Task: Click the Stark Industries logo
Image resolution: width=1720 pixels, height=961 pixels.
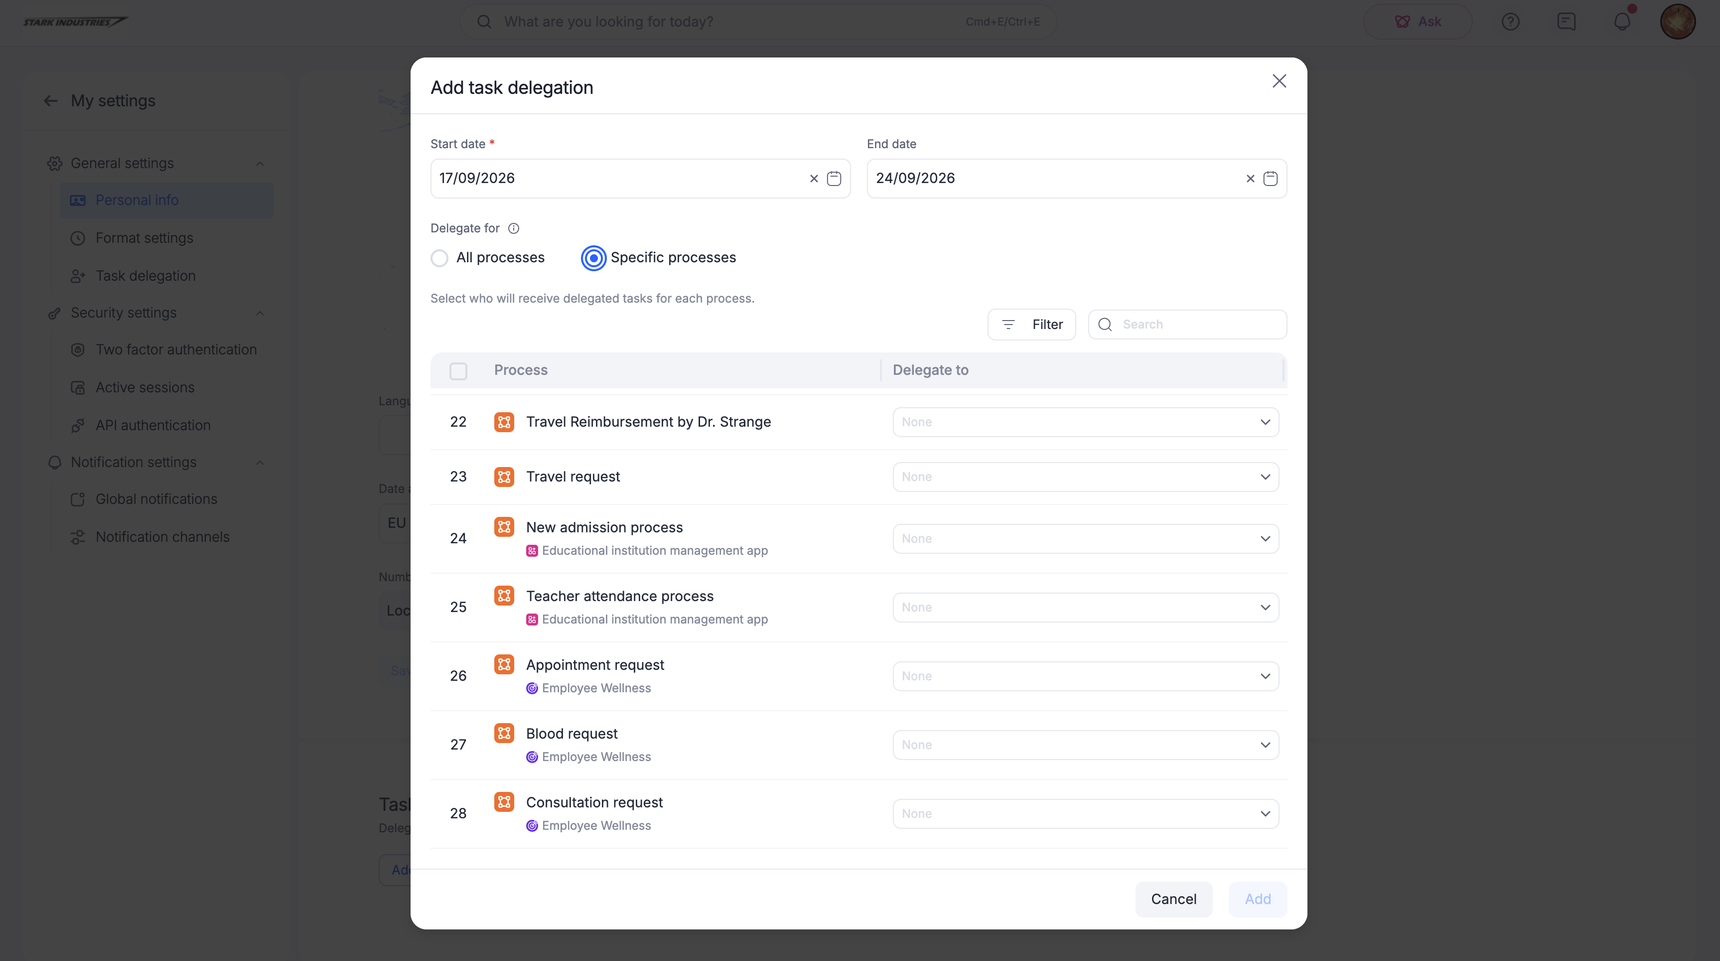Action: tap(75, 21)
